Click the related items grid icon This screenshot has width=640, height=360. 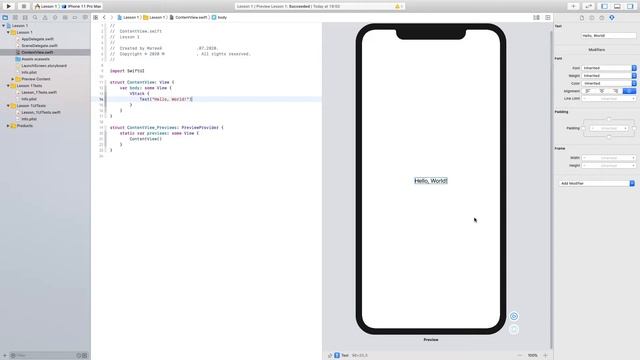[96, 18]
